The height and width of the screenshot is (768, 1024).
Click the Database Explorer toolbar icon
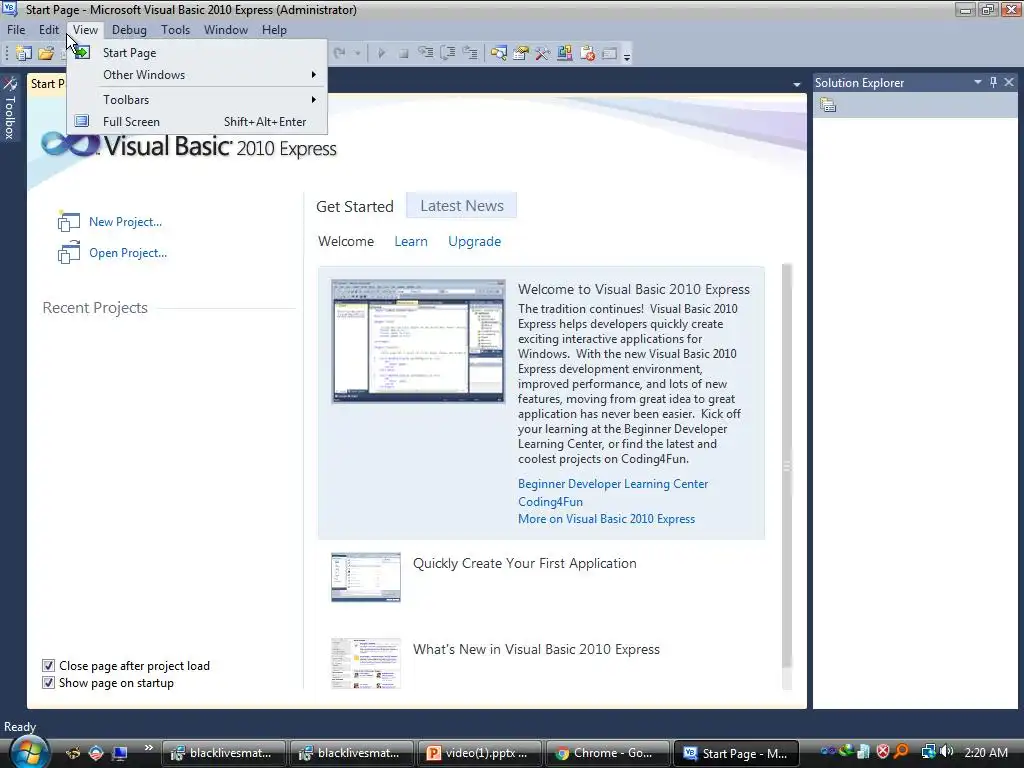point(565,53)
